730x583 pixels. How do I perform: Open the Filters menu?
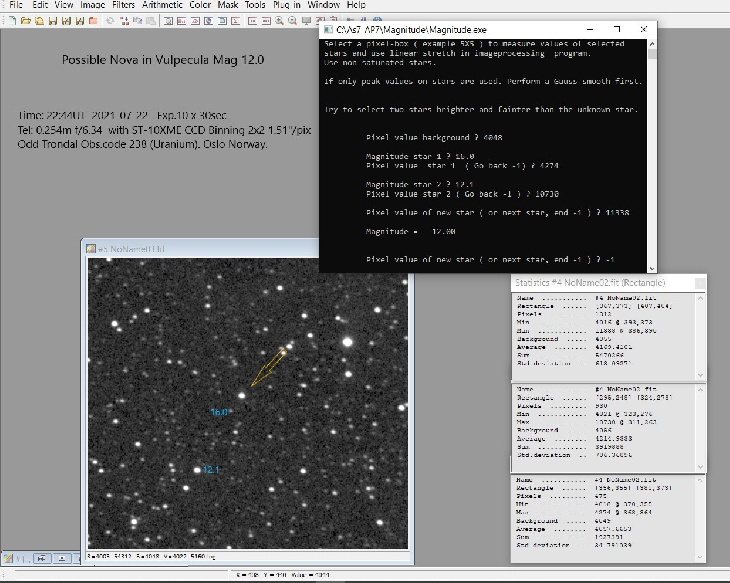pyautogui.click(x=123, y=5)
